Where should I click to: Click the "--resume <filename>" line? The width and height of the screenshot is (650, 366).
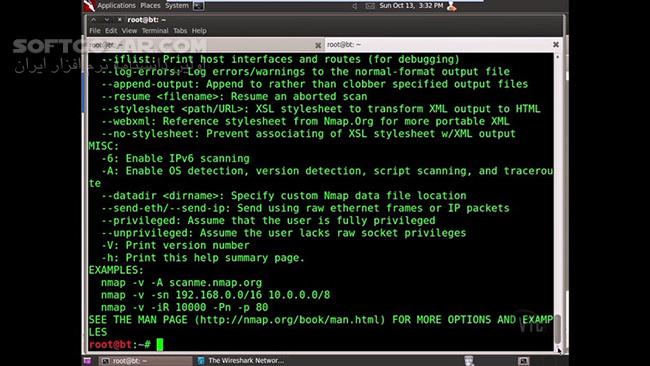(x=234, y=97)
